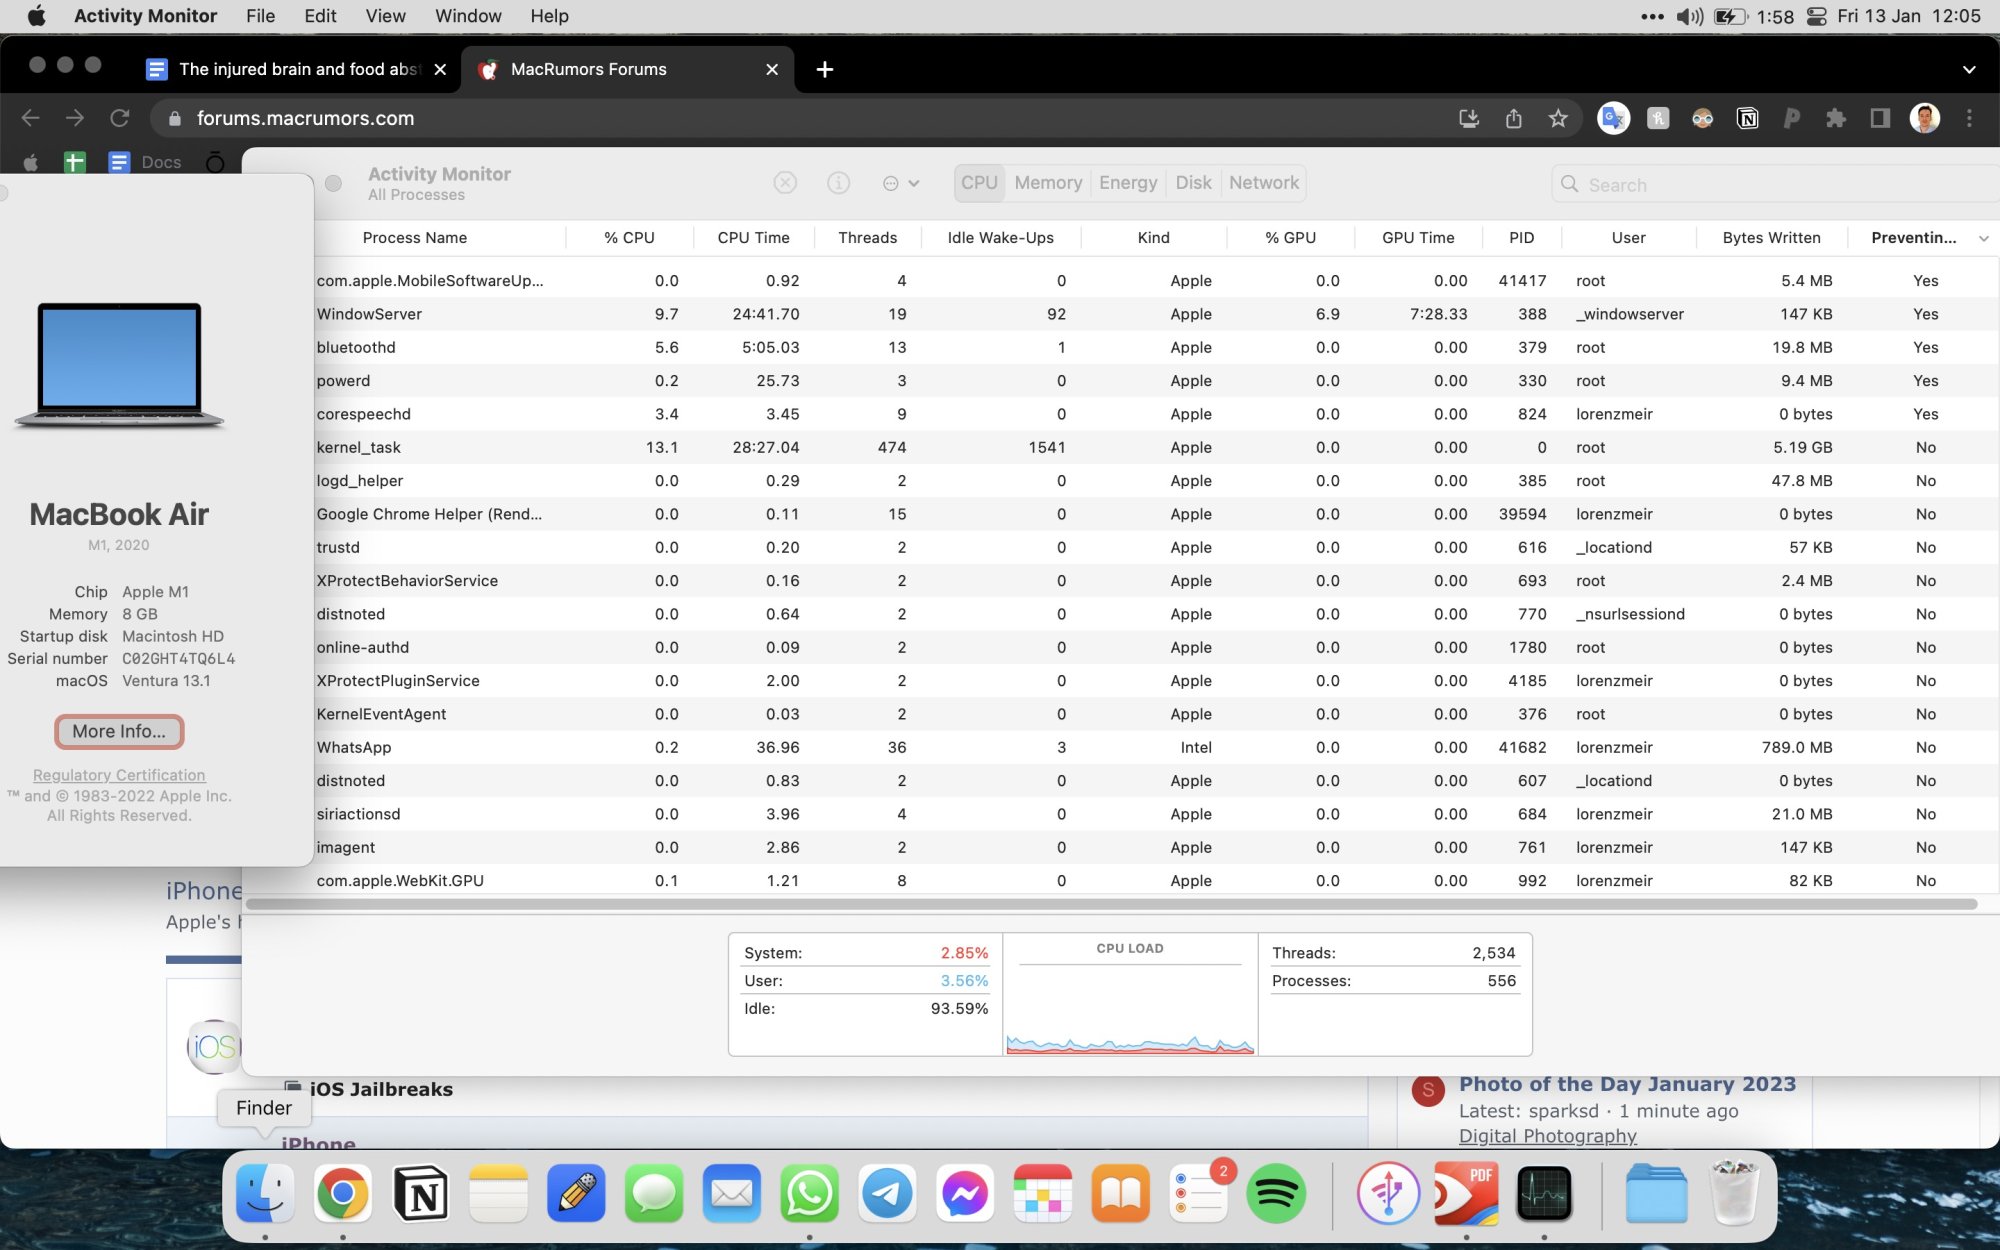Toggle sort direction chevron on Preventing column

click(x=1983, y=238)
